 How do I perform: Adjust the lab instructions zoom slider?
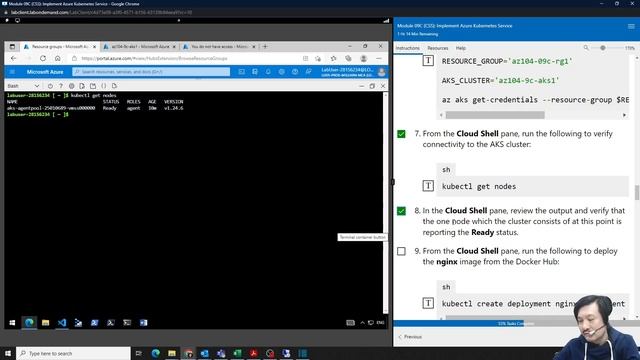coord(602,48)
